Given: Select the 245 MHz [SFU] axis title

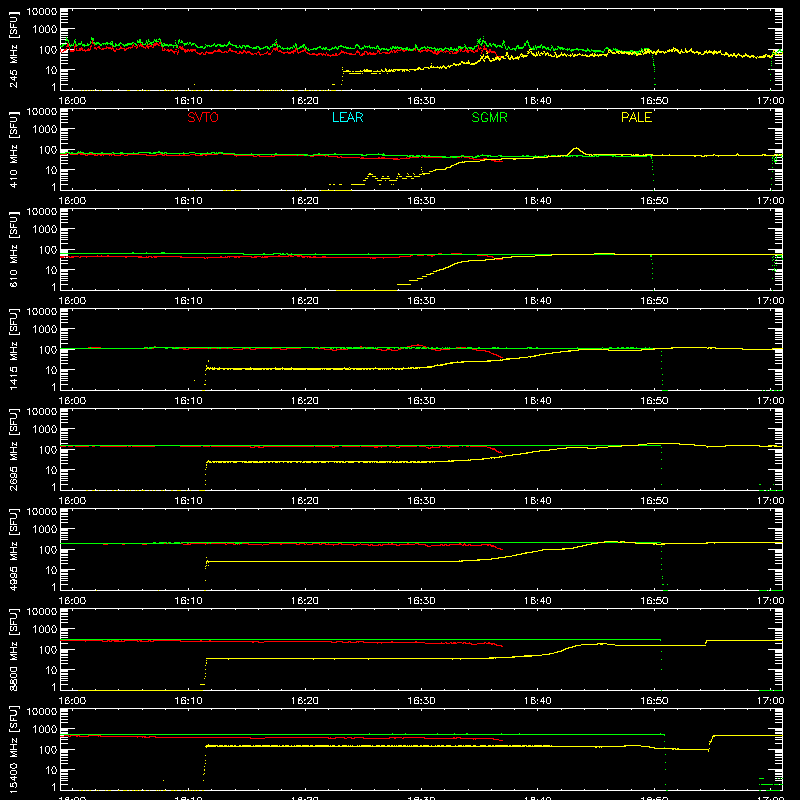Looking at the screenshot, I should (14, 49).
